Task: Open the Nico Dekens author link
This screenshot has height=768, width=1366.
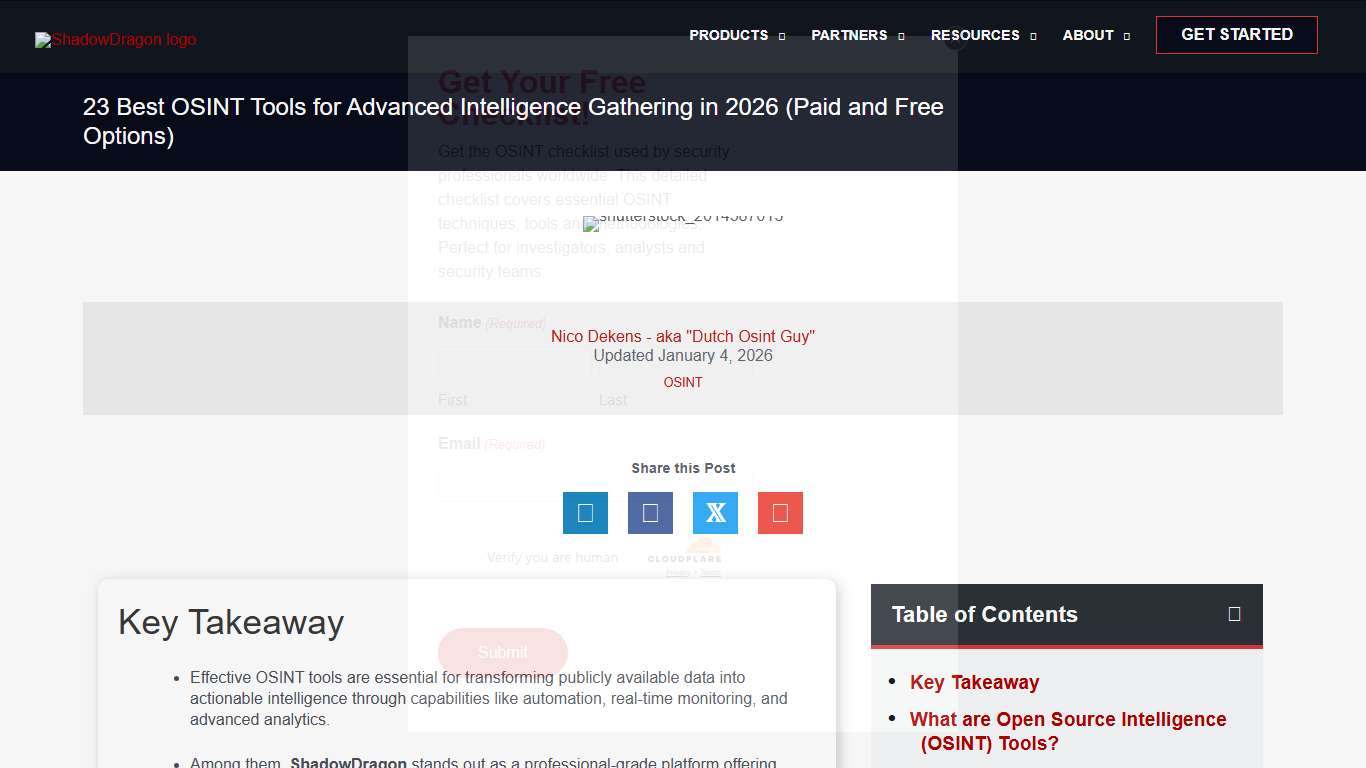Action: click(x=683, y=336)
